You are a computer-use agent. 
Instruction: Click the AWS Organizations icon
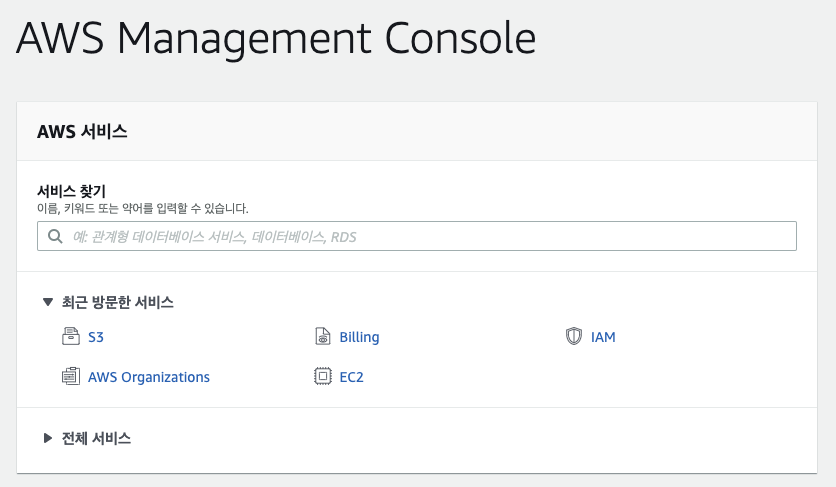click(70, 377)
